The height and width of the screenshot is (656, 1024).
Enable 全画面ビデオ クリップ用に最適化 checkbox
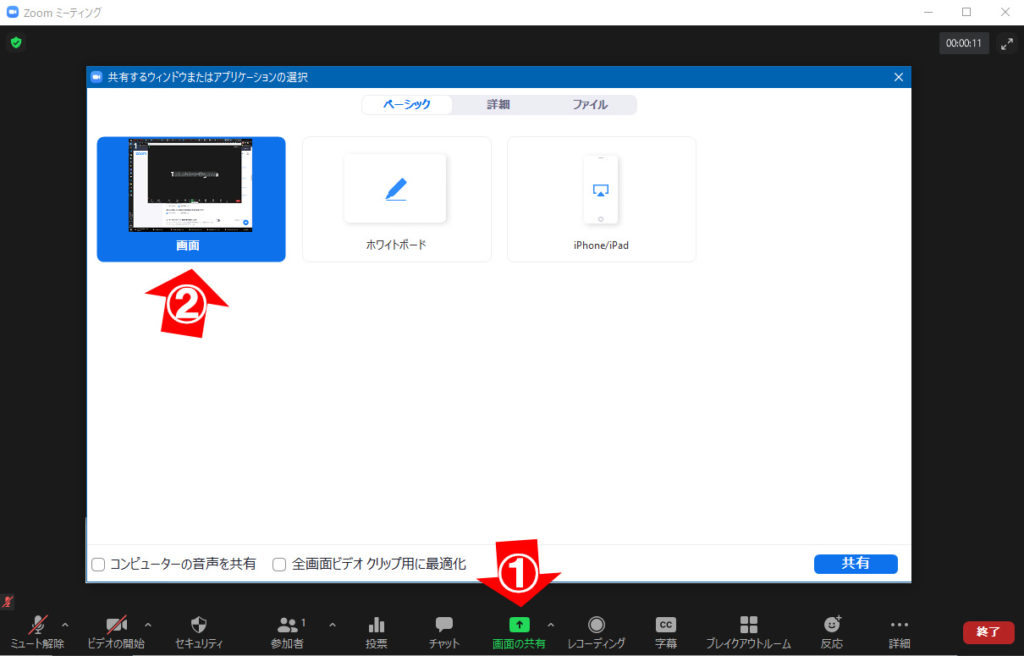(x=280, y=564)
